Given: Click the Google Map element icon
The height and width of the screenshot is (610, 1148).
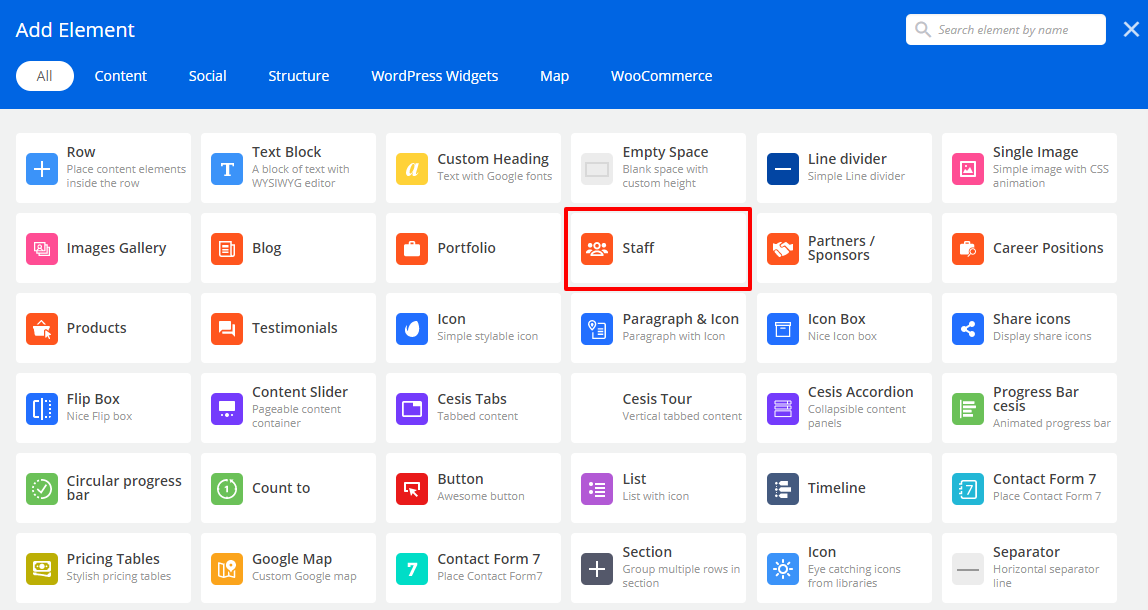Looking at the screenshot, I should point(227,568).
